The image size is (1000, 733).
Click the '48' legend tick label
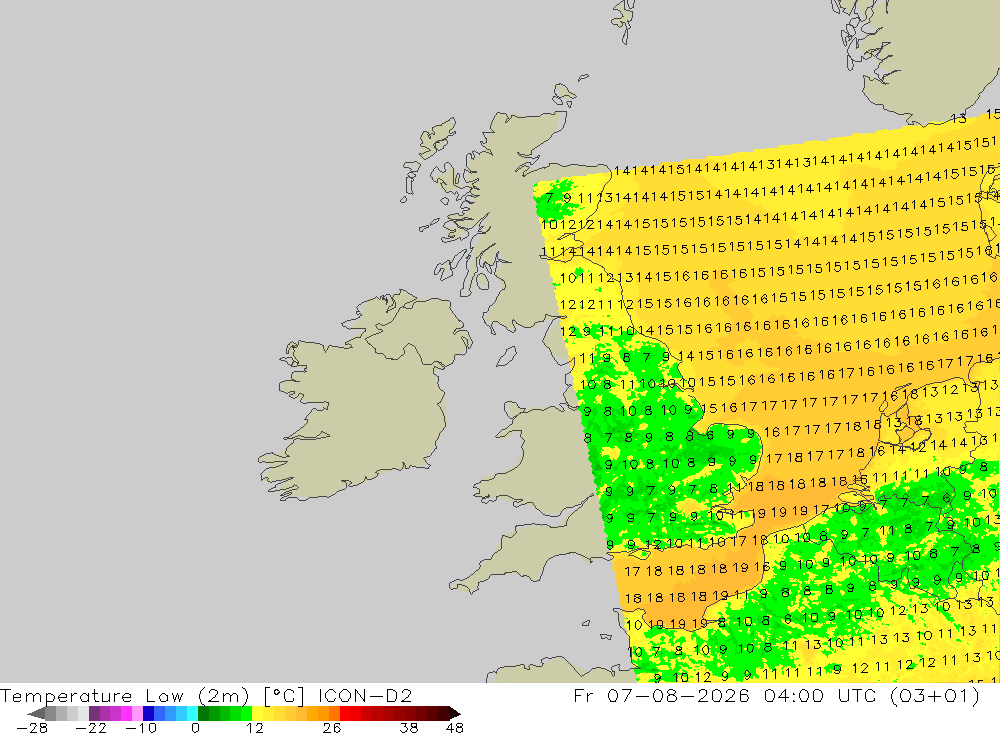click(x=455, y=728)
